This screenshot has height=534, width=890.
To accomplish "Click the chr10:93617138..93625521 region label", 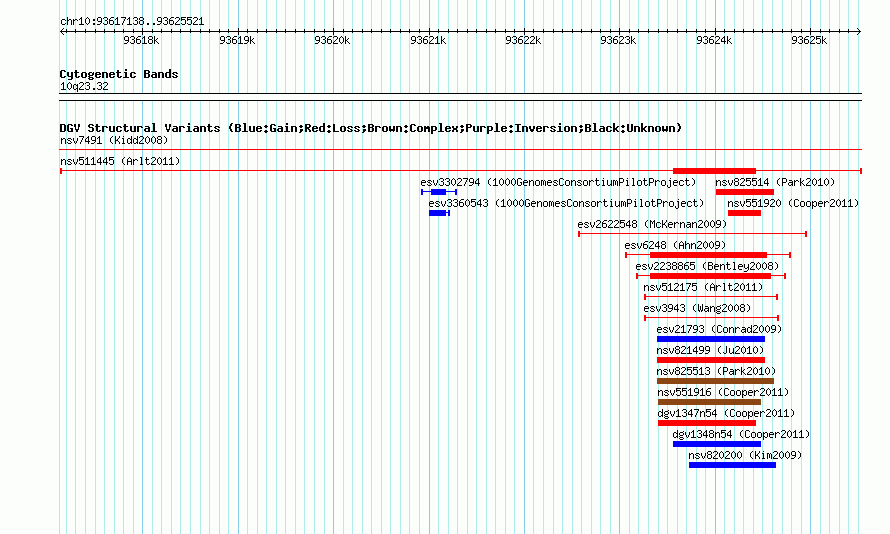I will [132, 22].
